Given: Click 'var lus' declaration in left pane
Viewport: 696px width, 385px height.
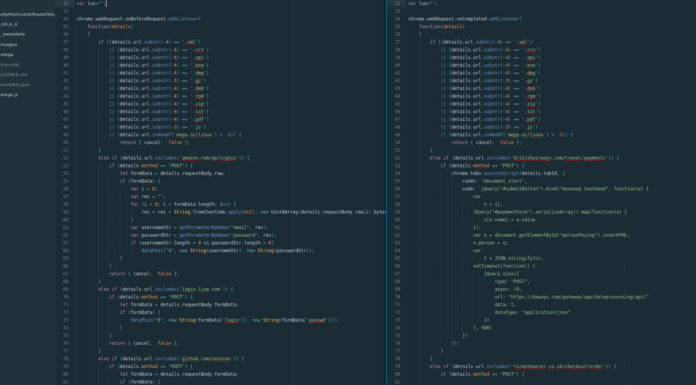Looking at the screenshot, I should coord(91,4).
